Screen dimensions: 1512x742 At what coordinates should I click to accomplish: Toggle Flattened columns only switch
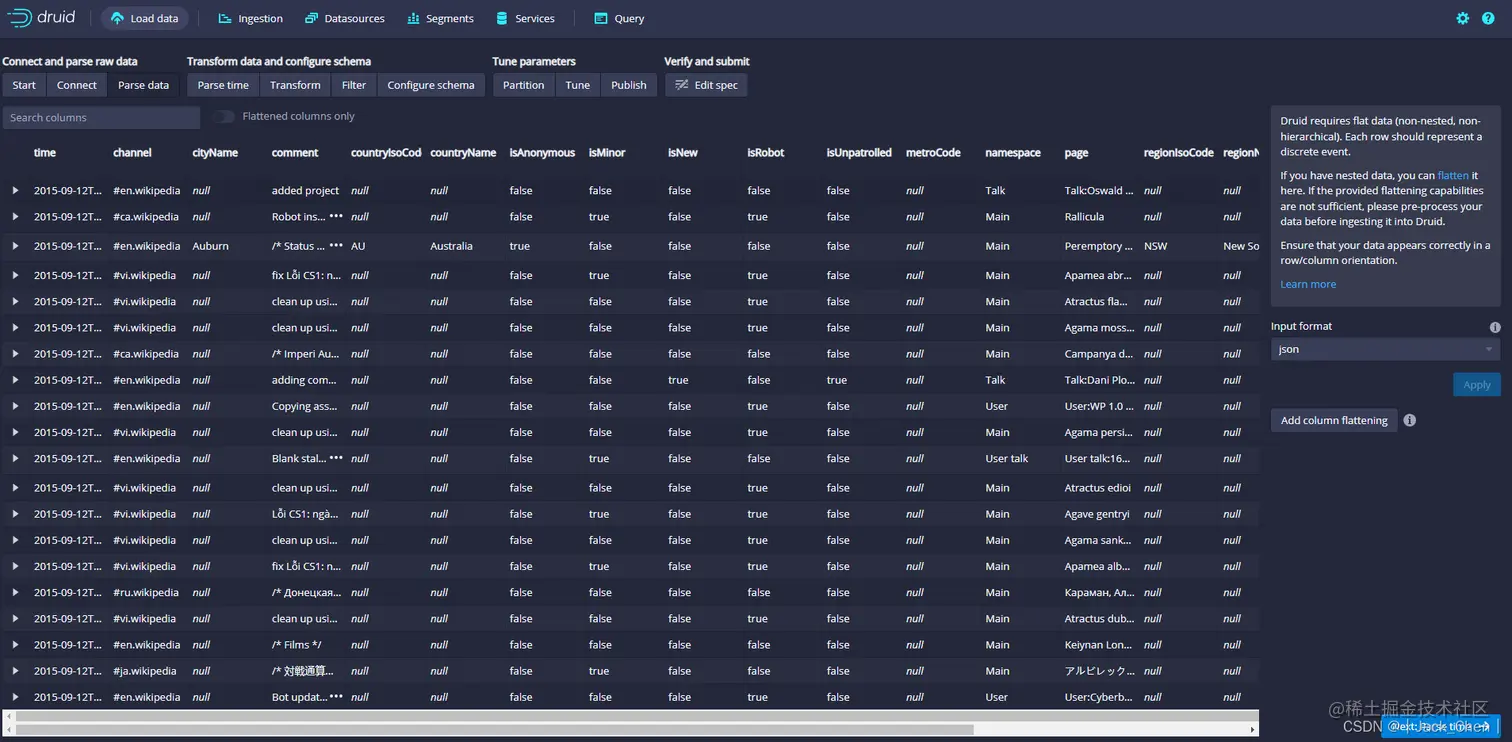pos(223,117)
